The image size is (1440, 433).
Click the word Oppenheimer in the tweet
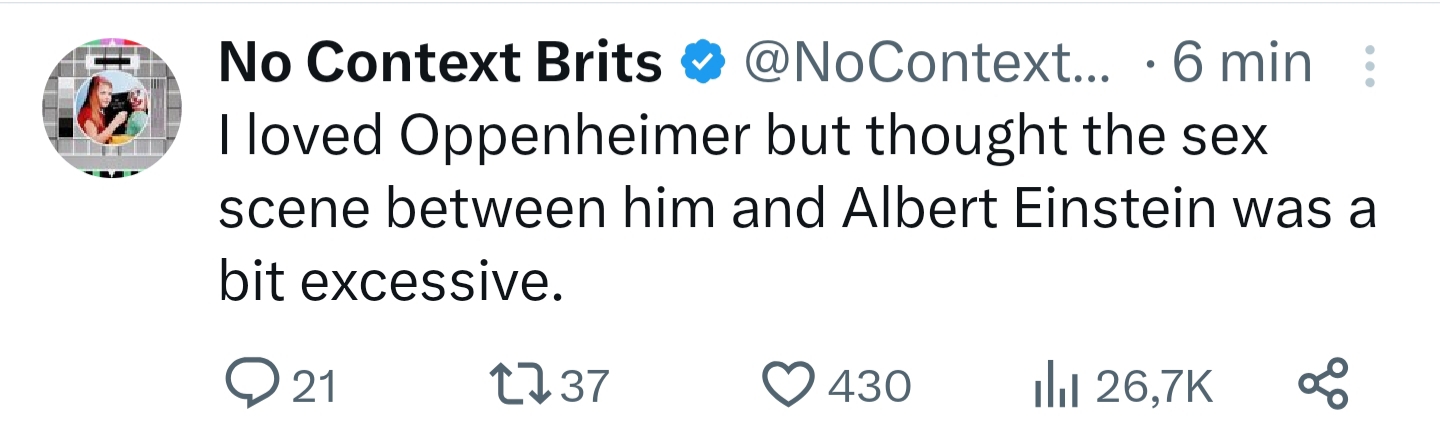(573, 138)
